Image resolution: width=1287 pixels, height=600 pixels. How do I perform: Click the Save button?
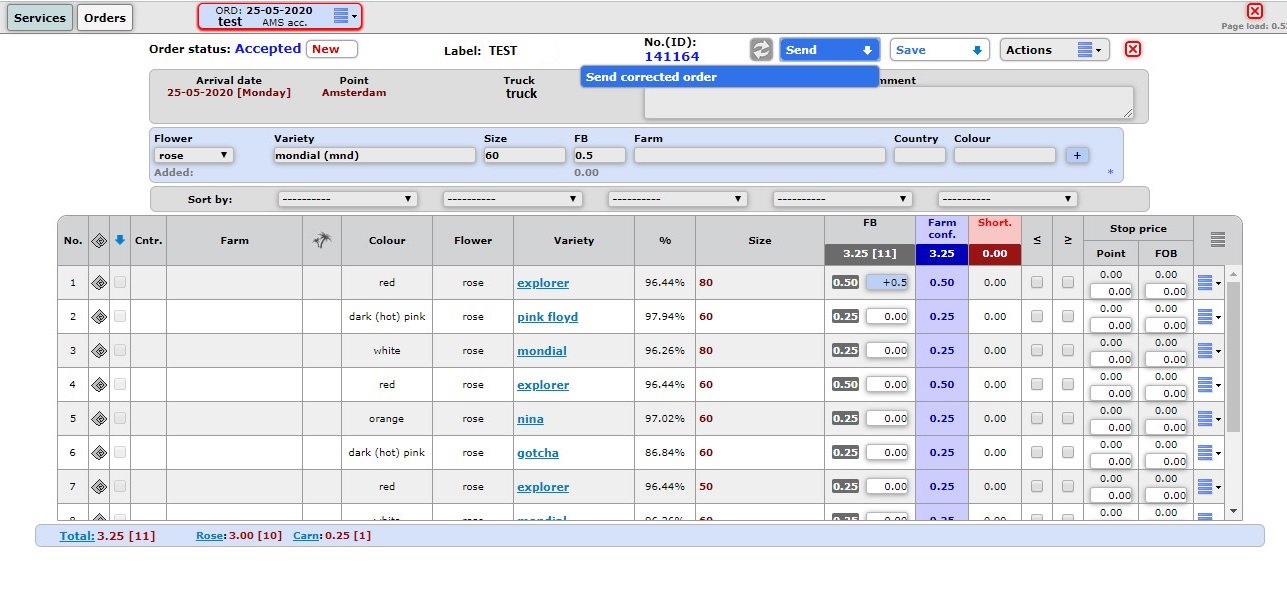click(x=938, y=50)
